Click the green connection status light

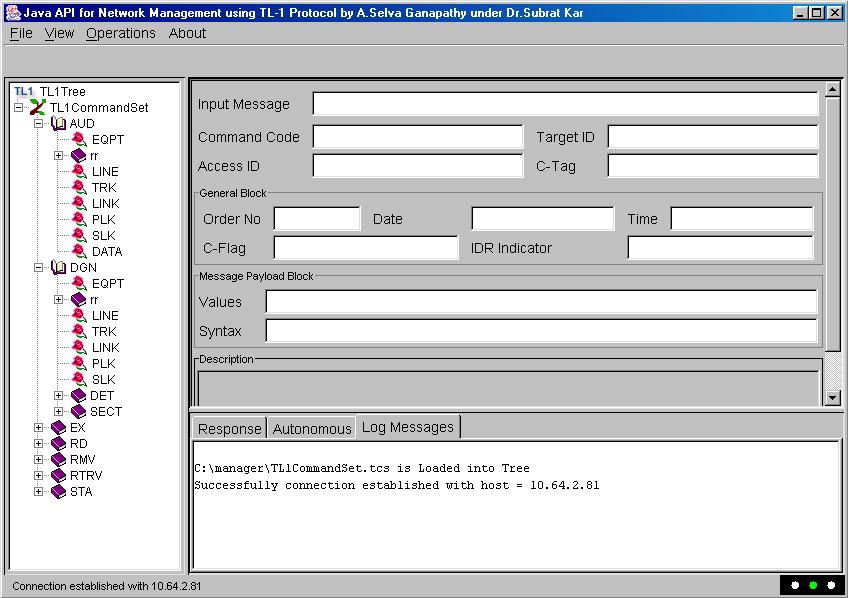tap(812, 585)
